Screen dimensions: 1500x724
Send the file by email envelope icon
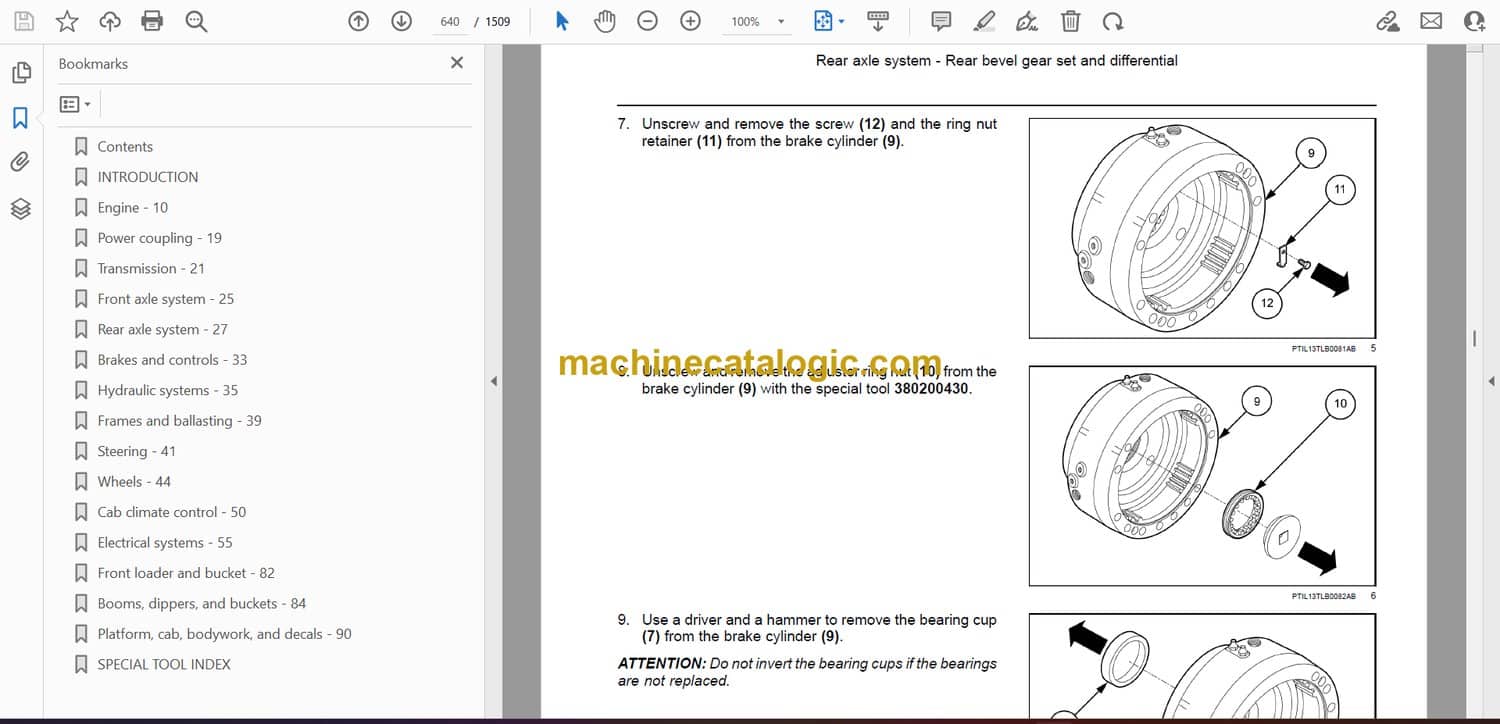click(1431, 21)
